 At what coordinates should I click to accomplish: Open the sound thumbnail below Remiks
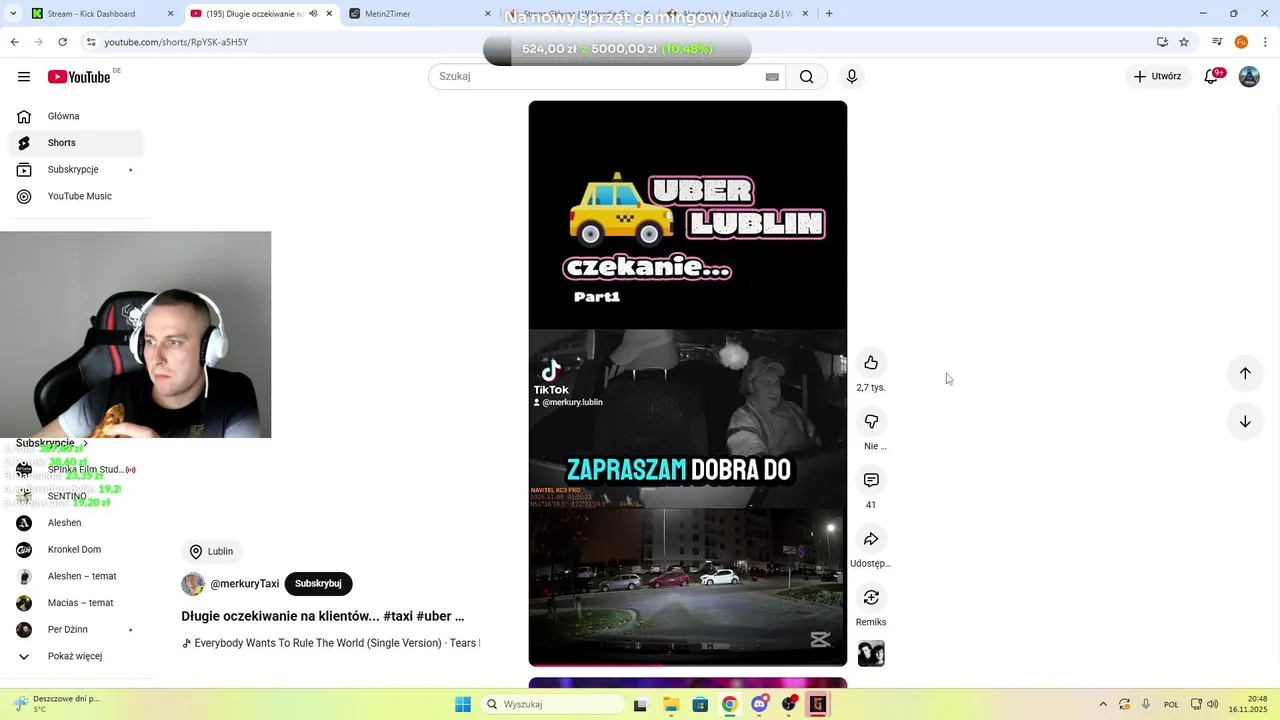[x=871, y=653]
